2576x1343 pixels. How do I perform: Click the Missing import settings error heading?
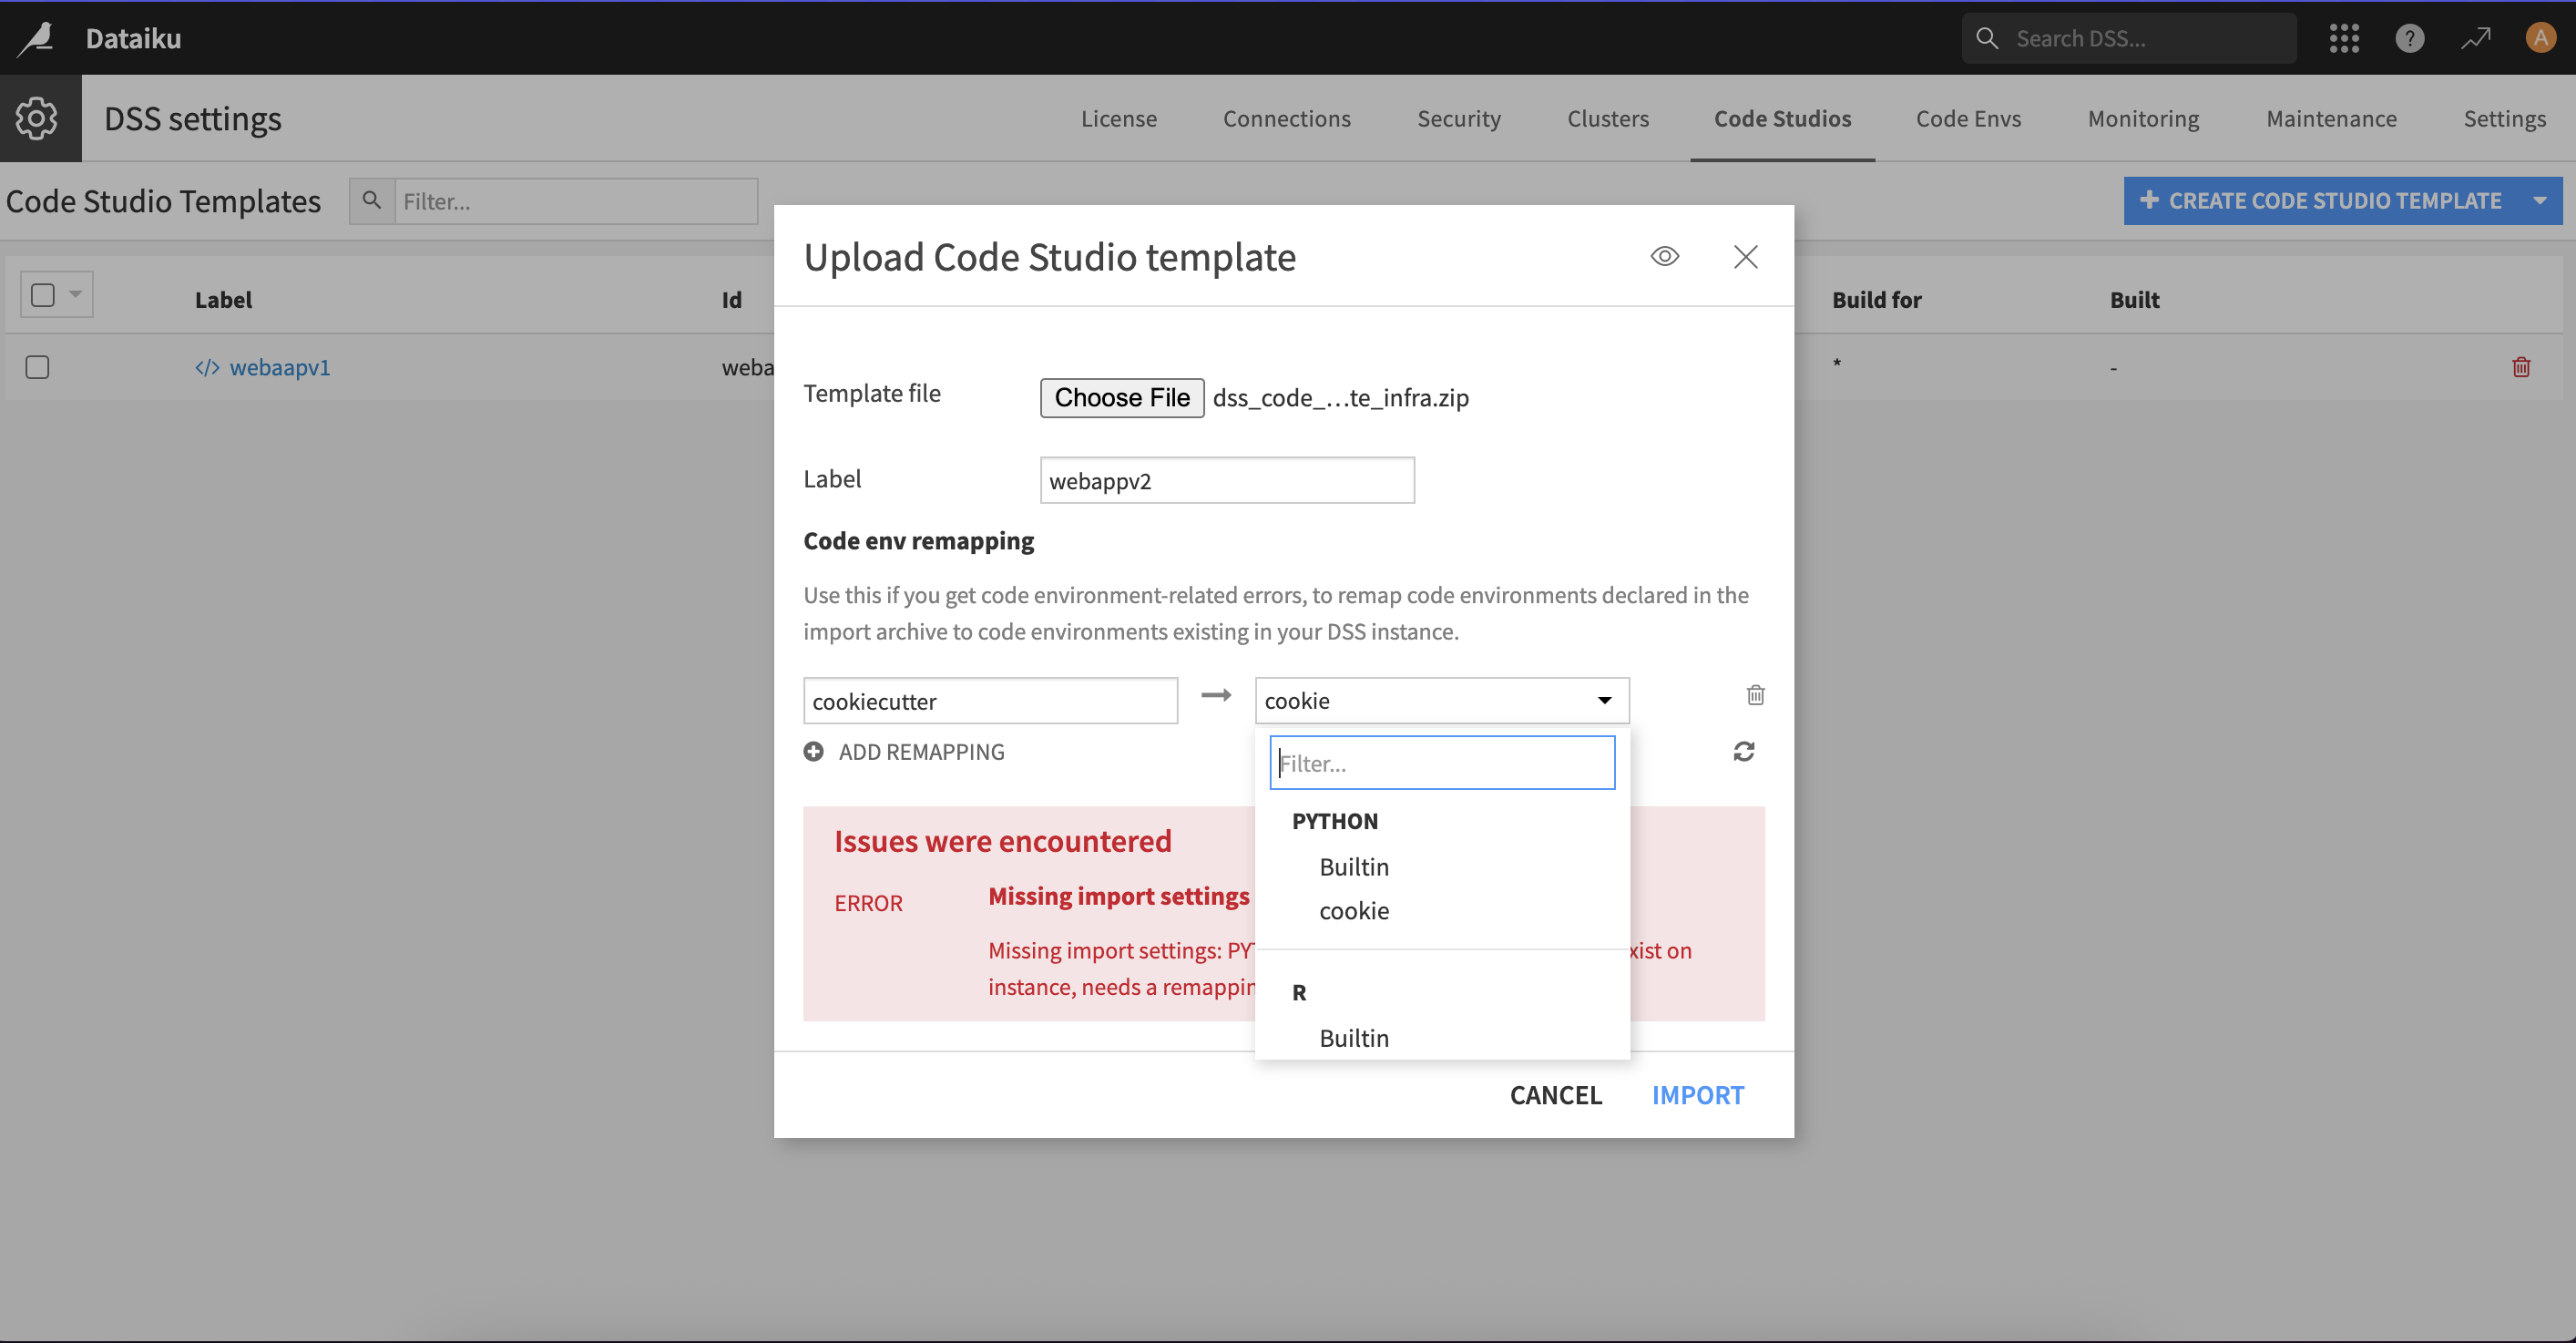pos(1119,896)
